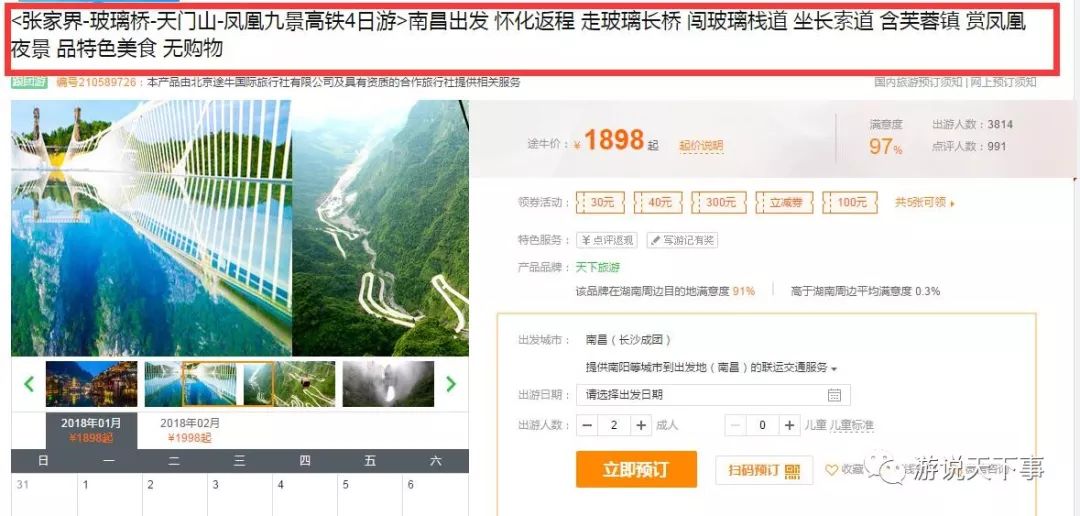Select a date in 请选择出发日期 field

click(x=713, y=395)
